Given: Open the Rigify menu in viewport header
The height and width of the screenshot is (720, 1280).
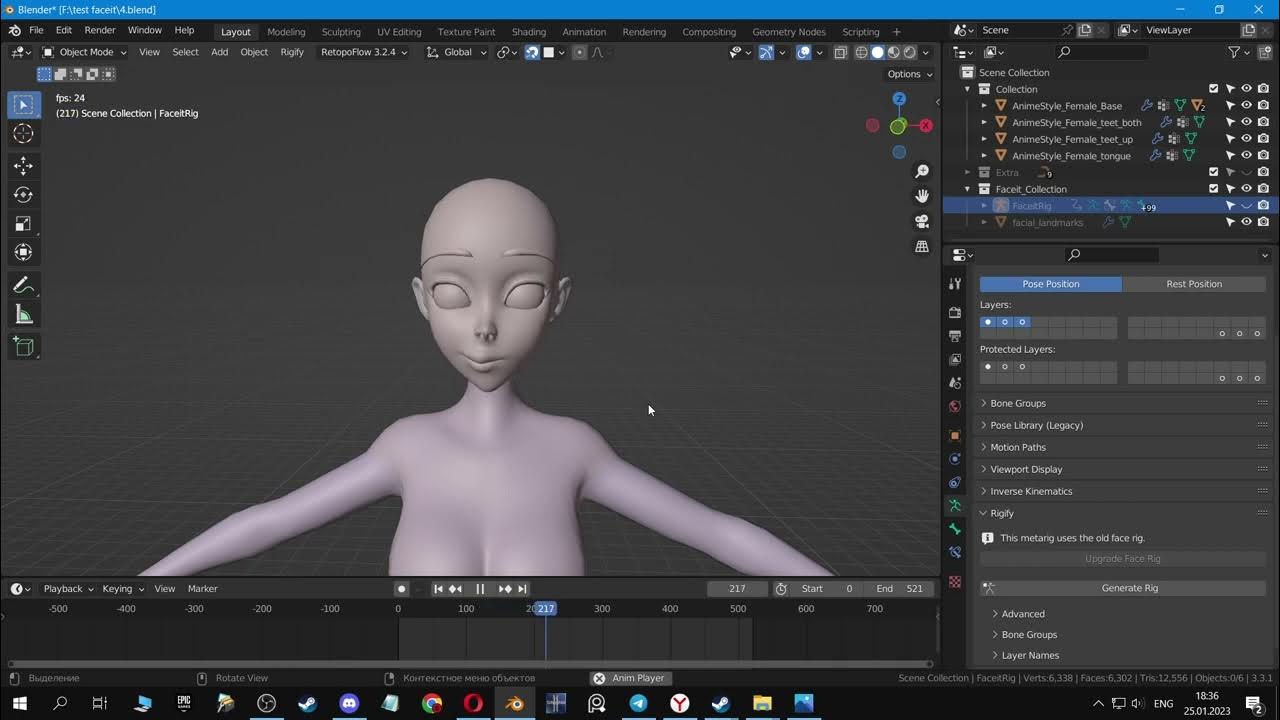Looking at the screenshot, I should pos(292,52).
